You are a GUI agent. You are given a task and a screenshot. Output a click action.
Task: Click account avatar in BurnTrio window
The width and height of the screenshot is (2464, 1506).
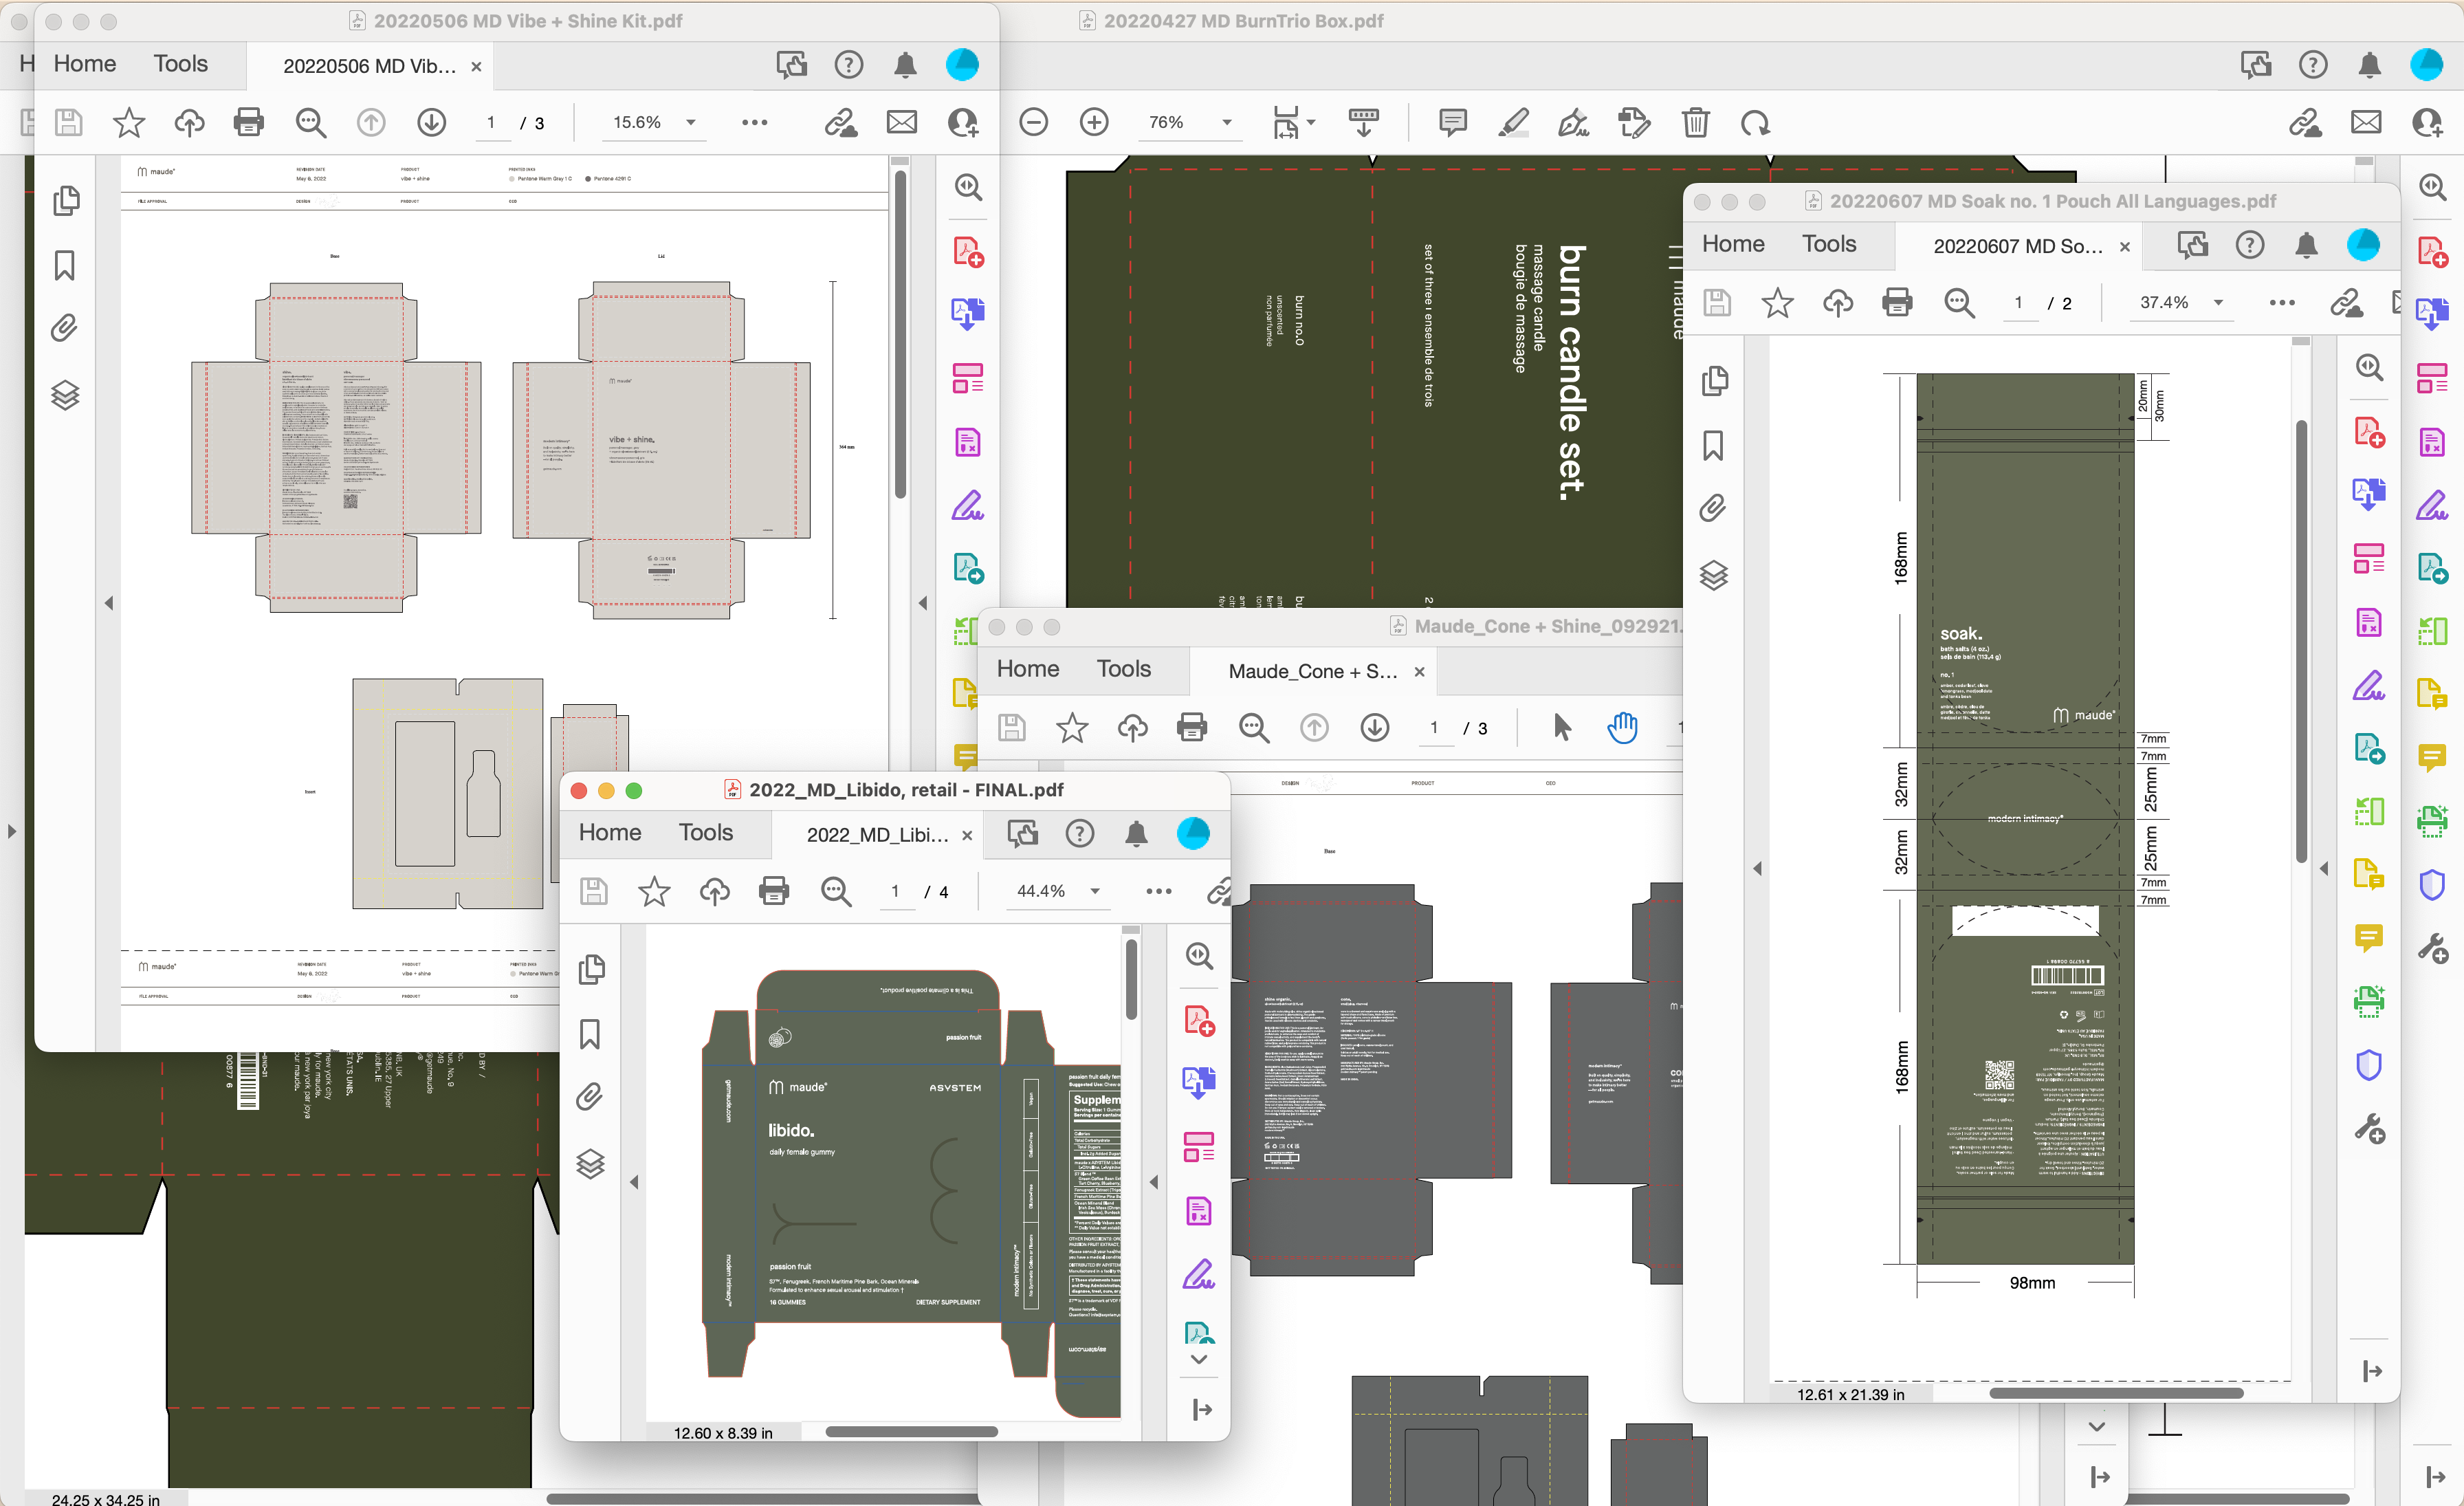pos(2426,65)
